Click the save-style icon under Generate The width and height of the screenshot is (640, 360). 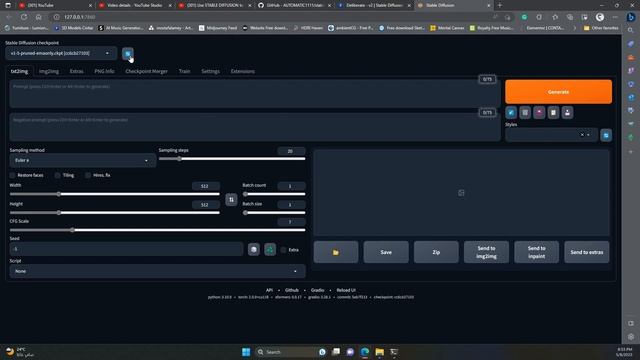click(x=567, y=113)
